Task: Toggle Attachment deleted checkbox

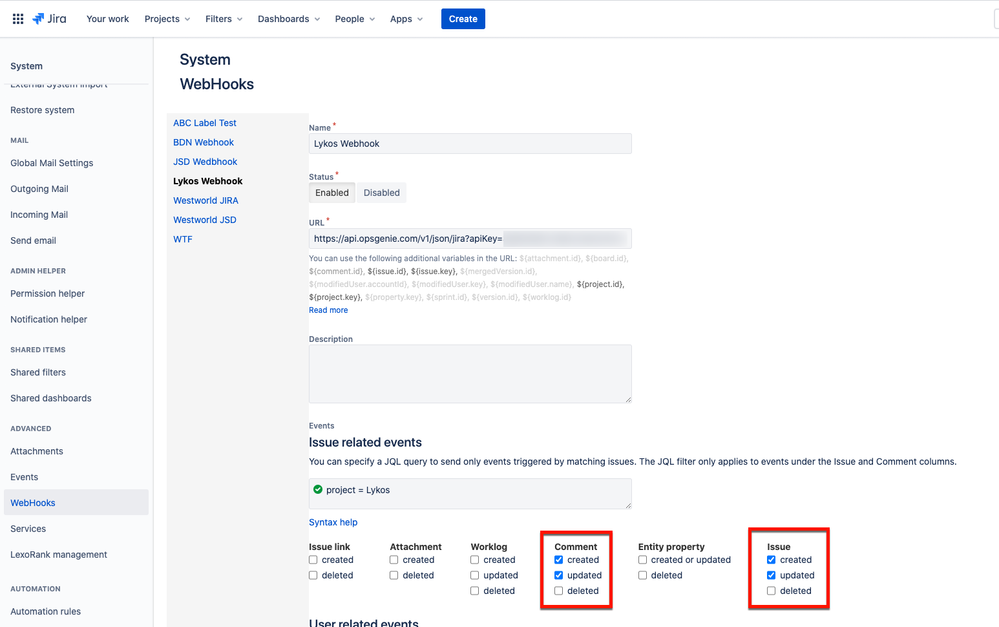Action: pyautogui.click(x=394, y=575)
